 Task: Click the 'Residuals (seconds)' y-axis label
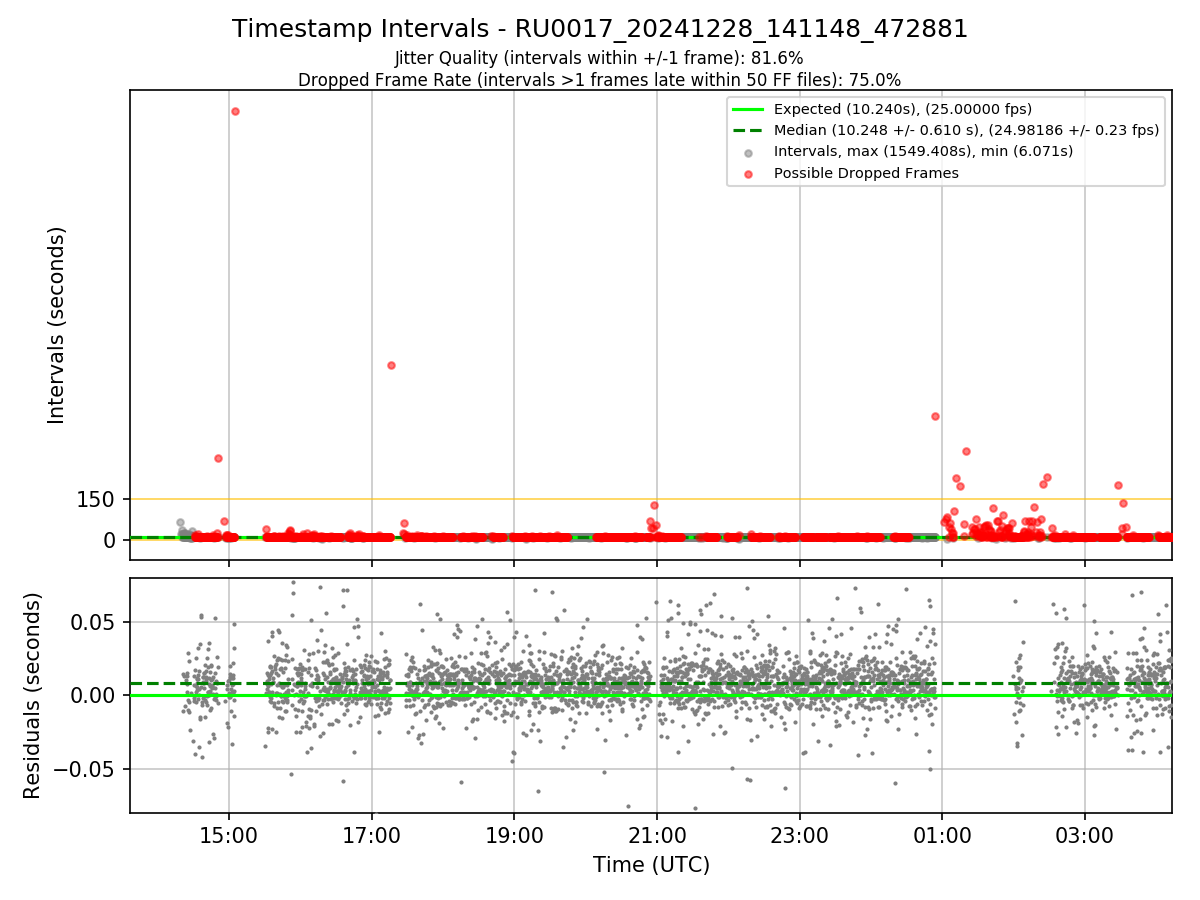(33, 695)
